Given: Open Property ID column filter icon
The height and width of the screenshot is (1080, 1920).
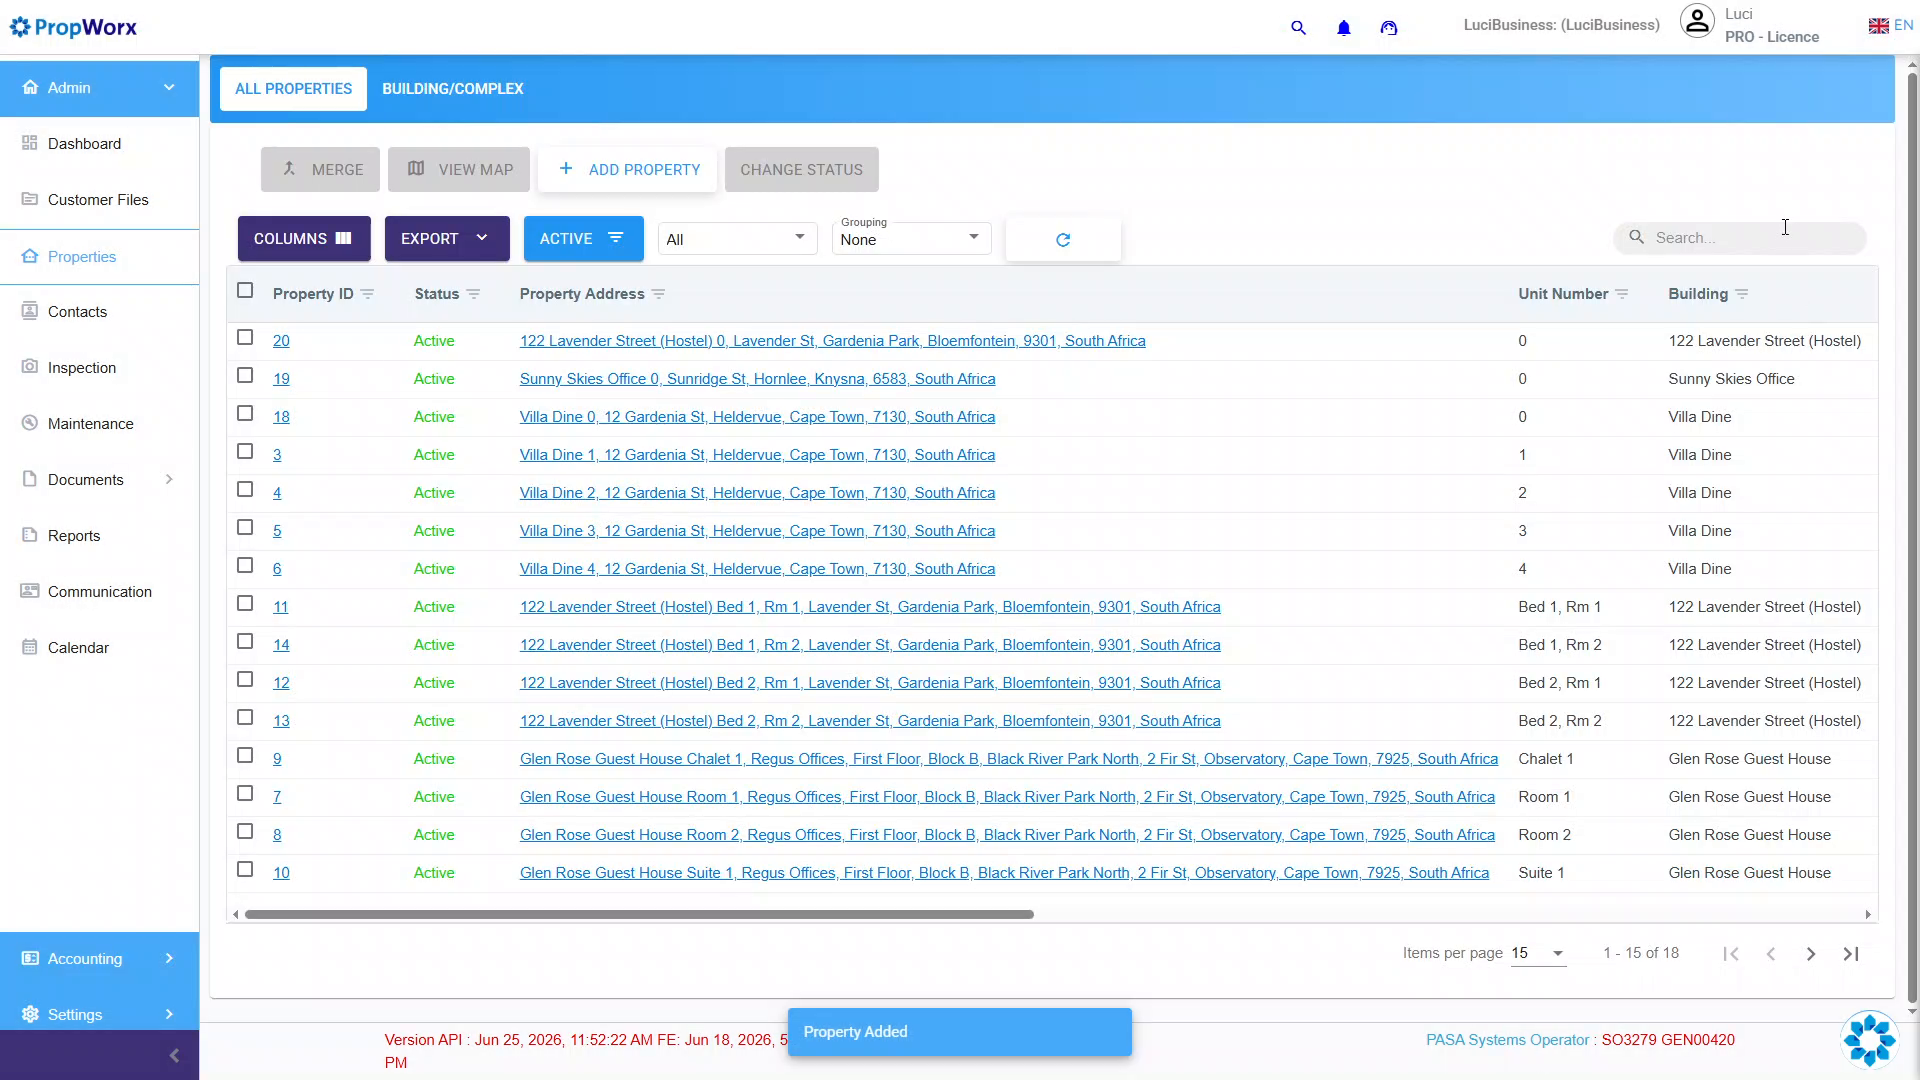Looking at the screenshot, I should pyautogui.click(x=367, y=294).
